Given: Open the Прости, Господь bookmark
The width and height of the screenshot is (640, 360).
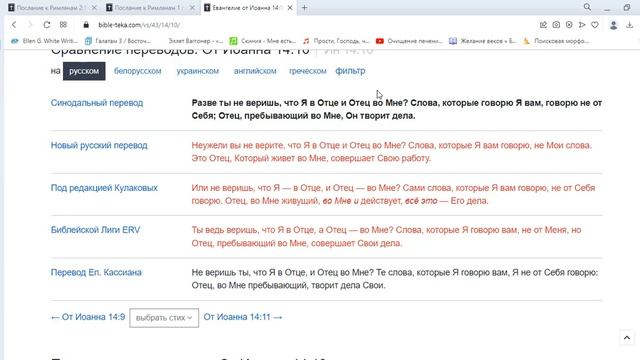Looking at the screenshot, I should (336, 41).
